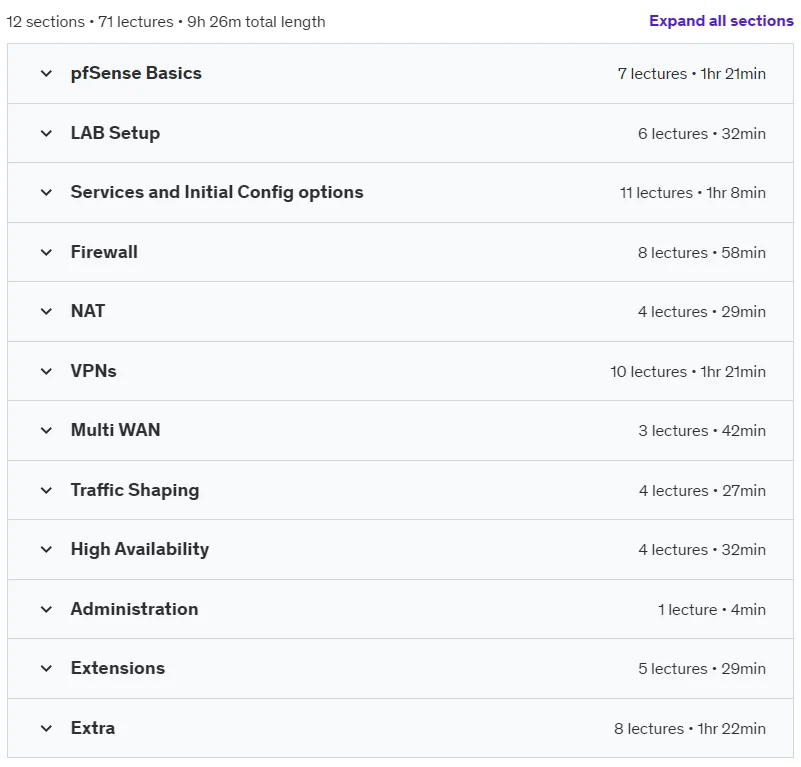The image size is (801, 767).
Task: Open the High Availability section title
Action: click(x=140, y=549)
